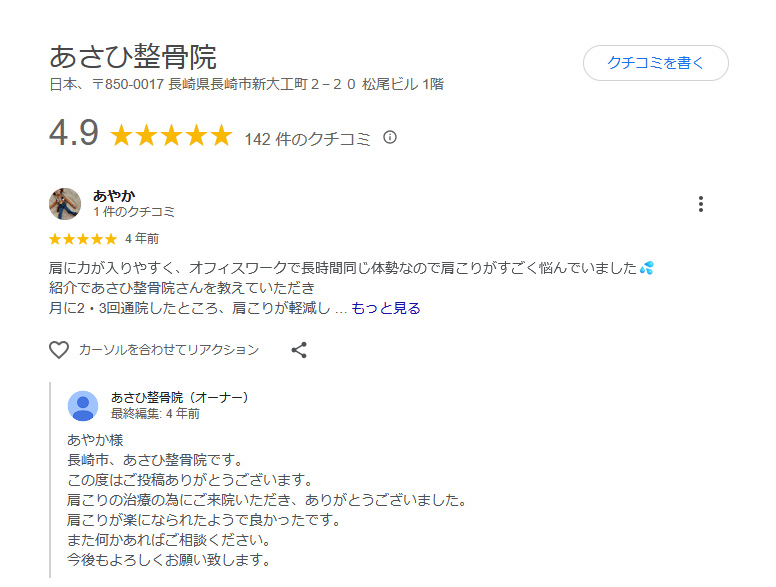
Task: Click the address line with 〒850-0017
Action: click(x=246, y=85)
